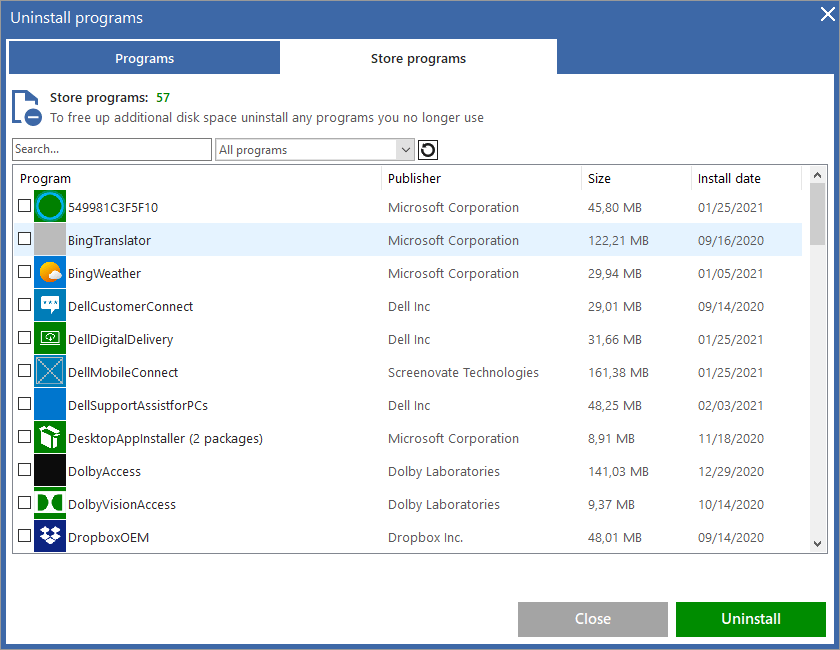840x650 pixels.
Task: Focus the Search input field
Action: tap(112, 150)
